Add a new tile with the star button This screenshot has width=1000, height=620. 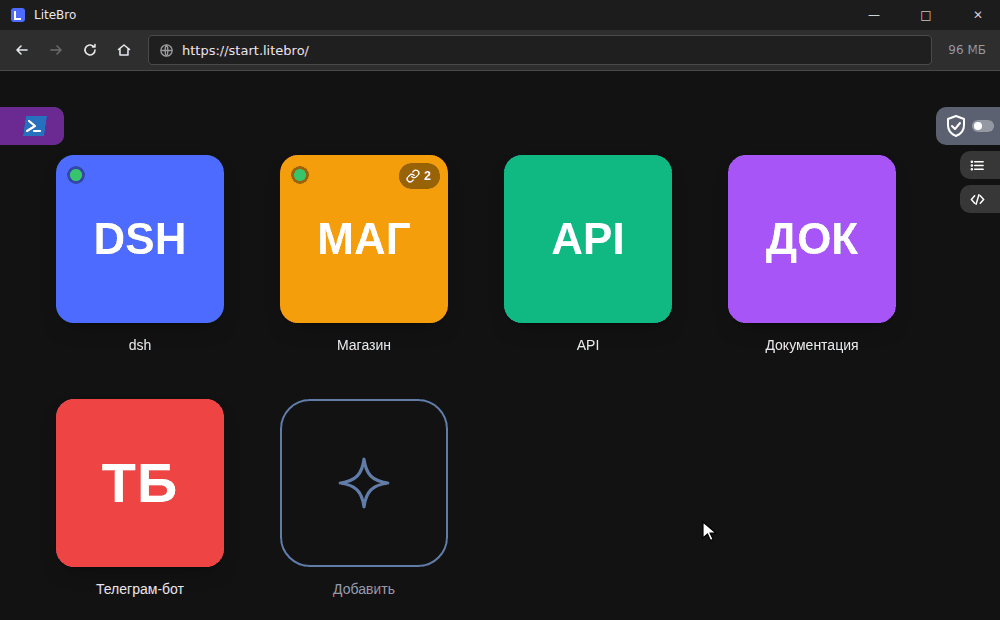(x=364, y=483)
